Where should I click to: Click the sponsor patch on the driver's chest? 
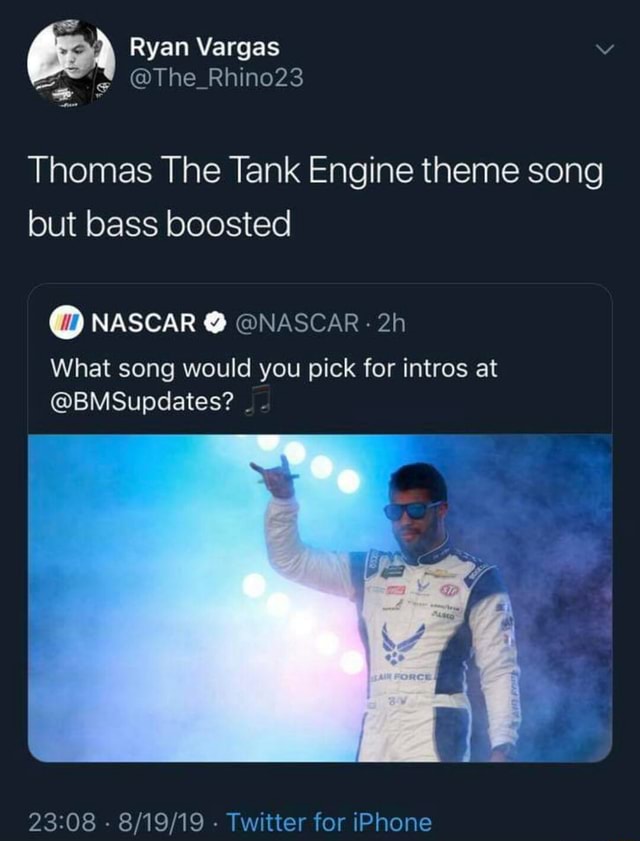(450, 588)
